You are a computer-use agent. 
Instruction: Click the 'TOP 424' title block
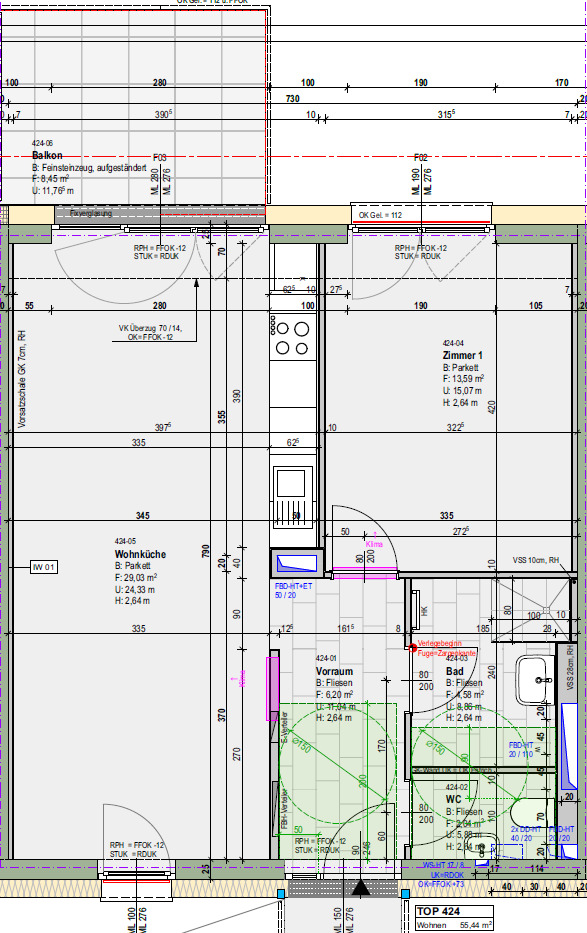click(x=438, y=912)
